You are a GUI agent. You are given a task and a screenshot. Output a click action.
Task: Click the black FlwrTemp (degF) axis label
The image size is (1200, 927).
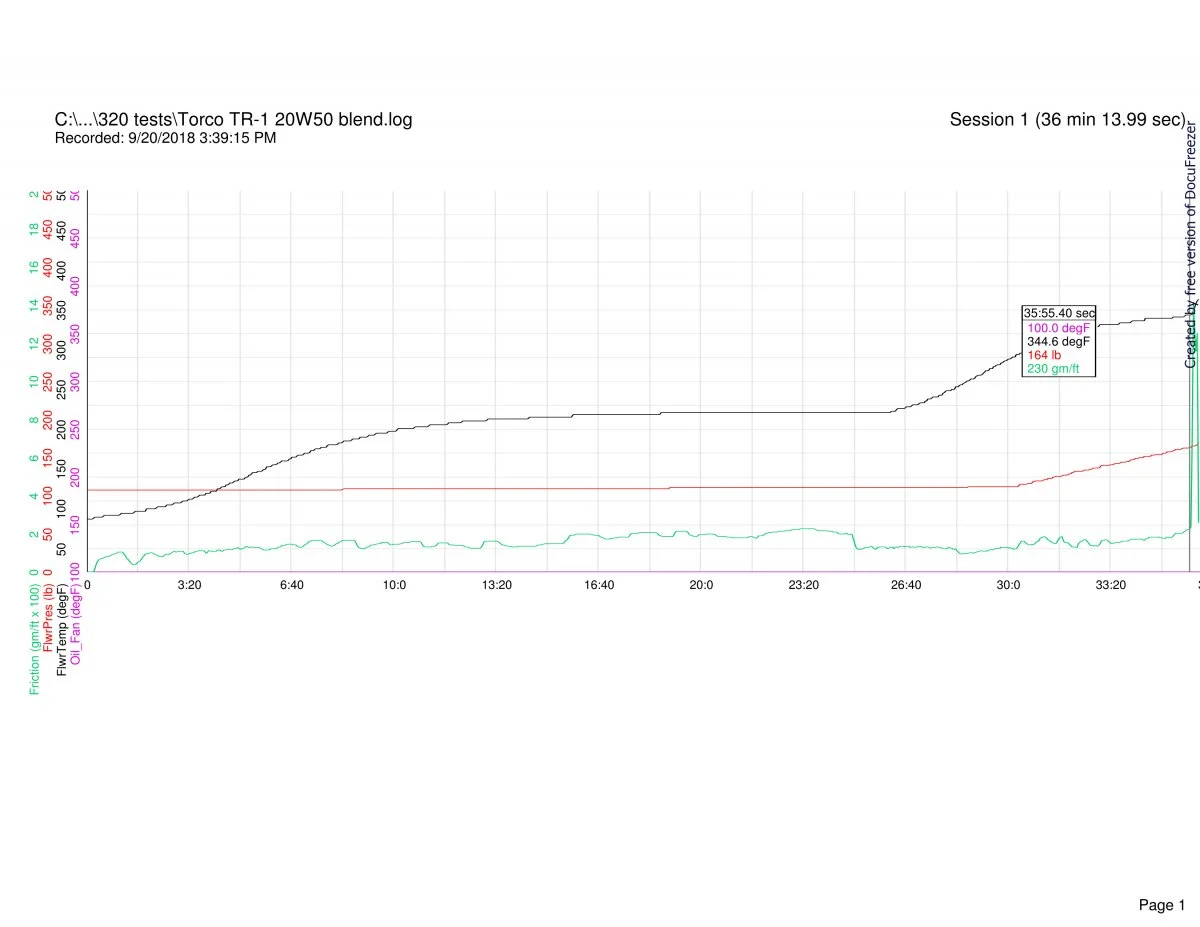pos(63,624)
